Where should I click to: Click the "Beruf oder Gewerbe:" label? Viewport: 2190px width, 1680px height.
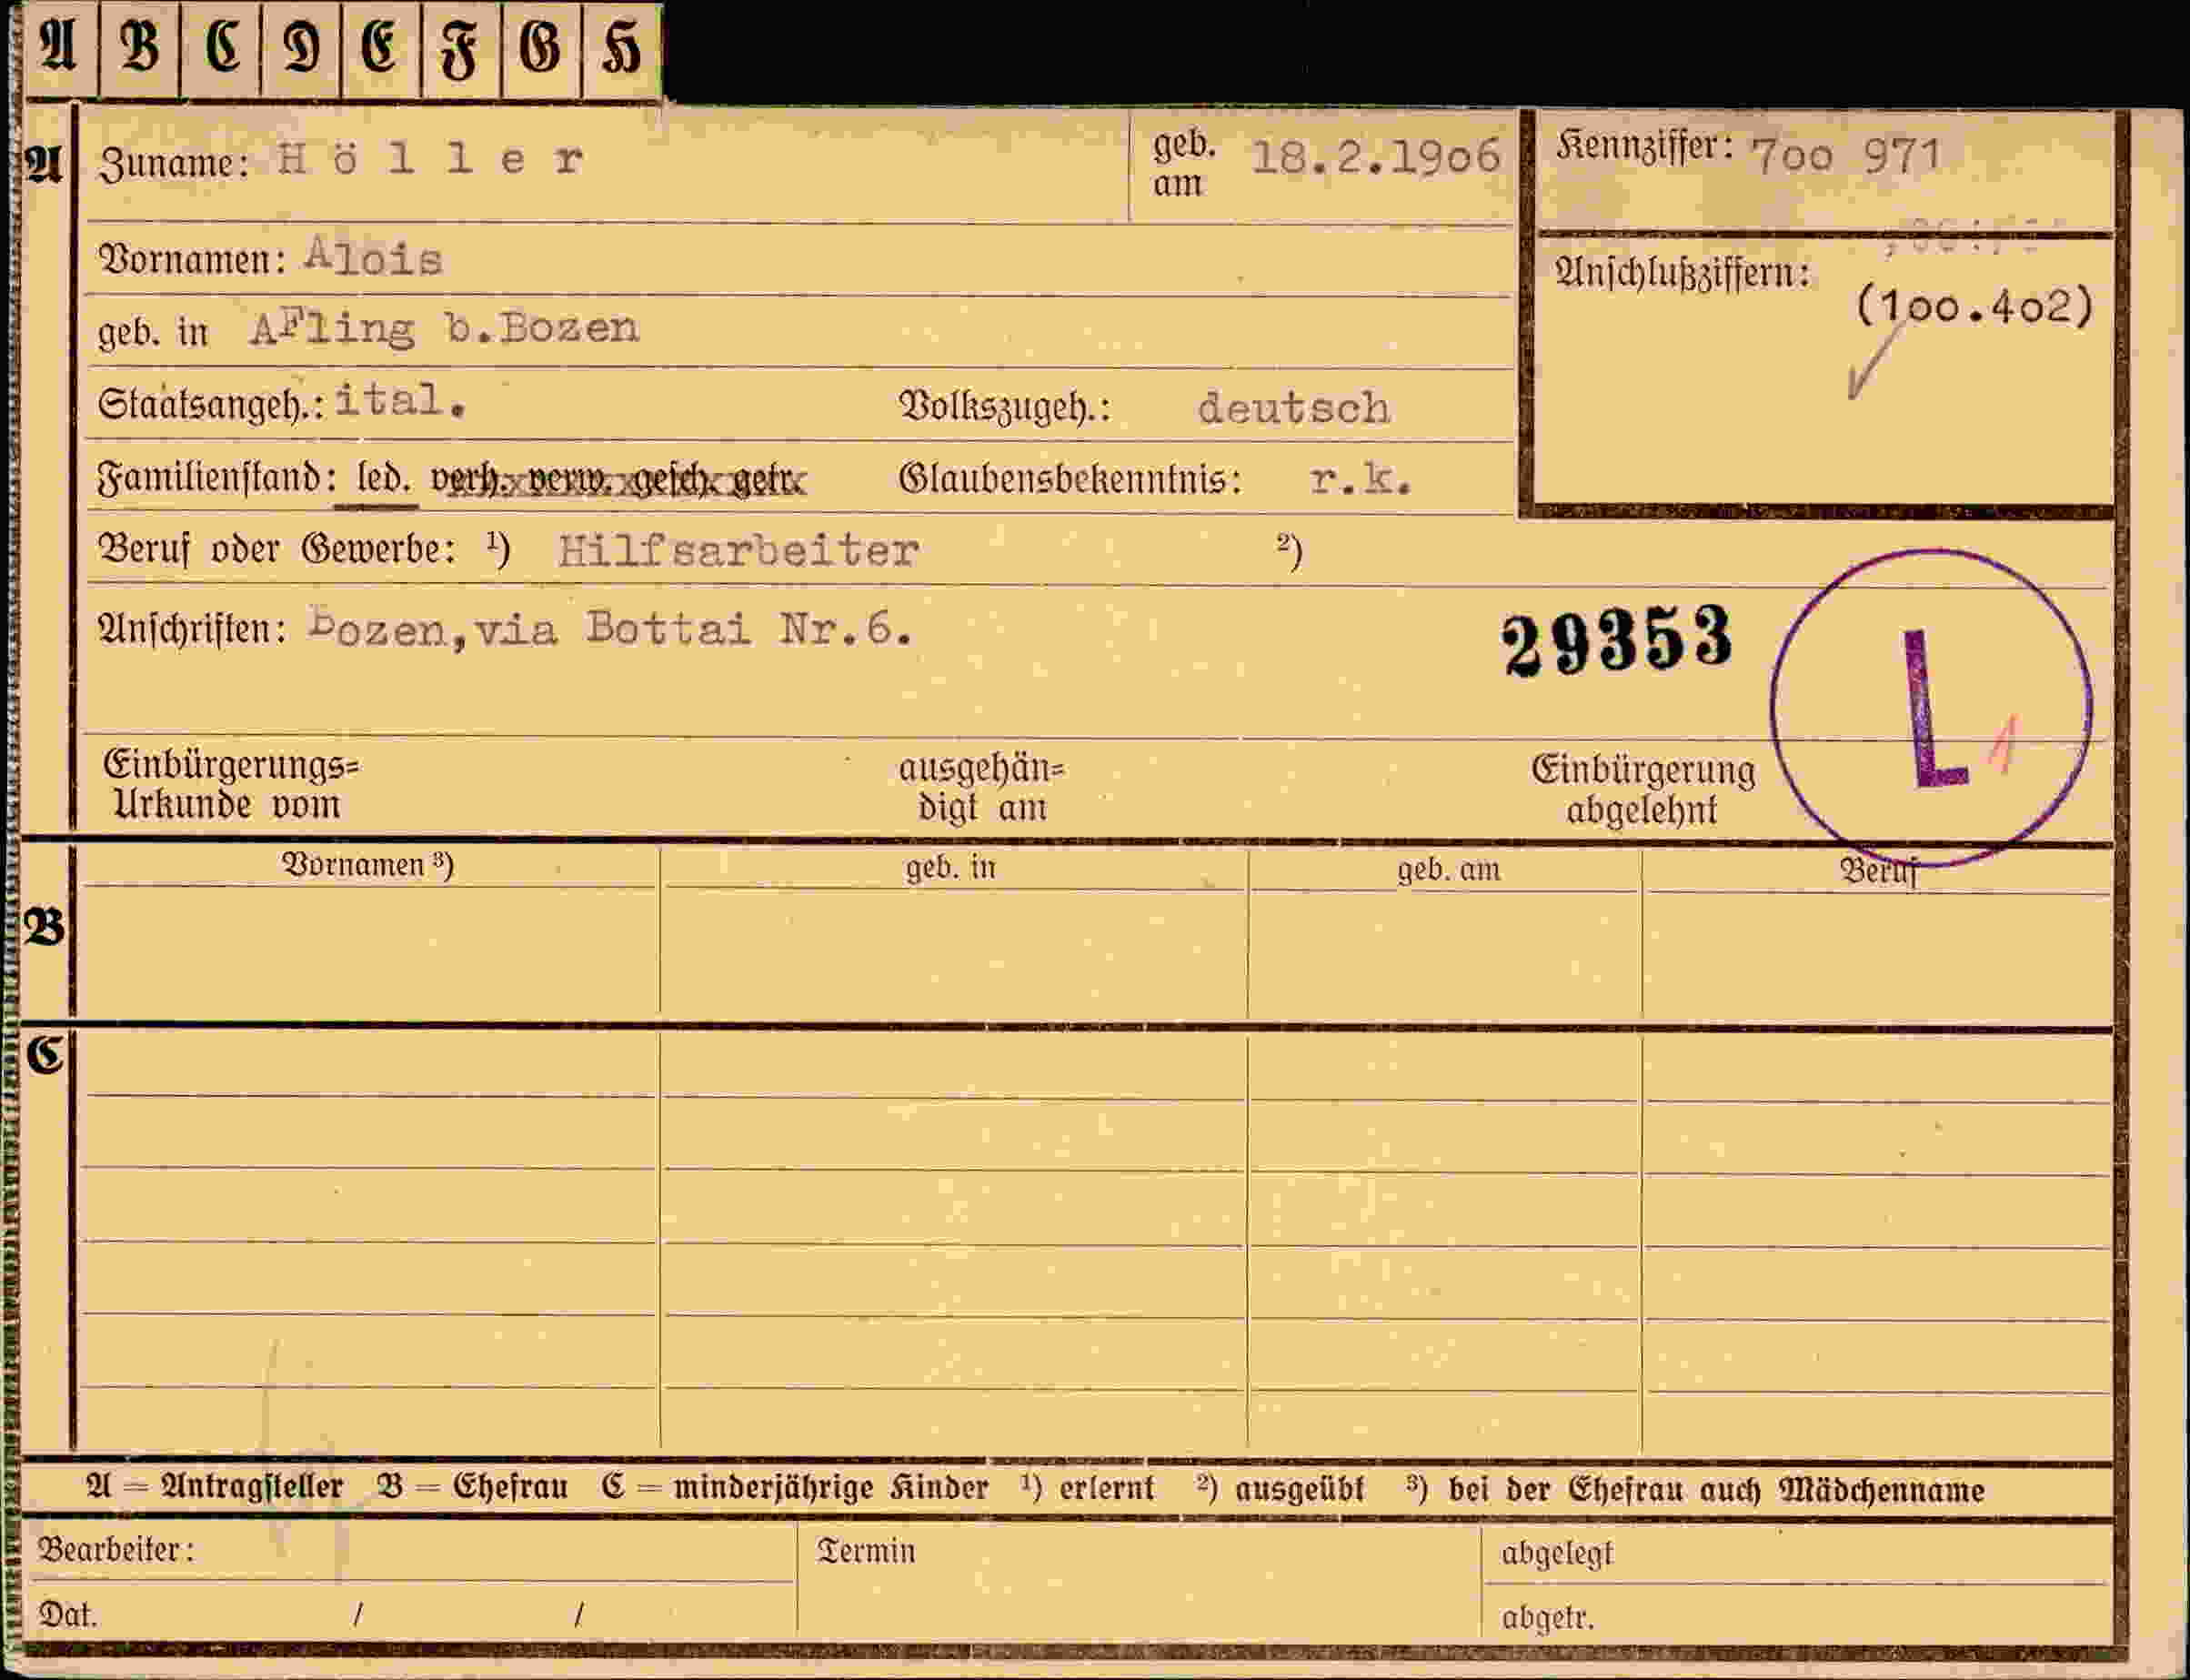tap(277, 549)
